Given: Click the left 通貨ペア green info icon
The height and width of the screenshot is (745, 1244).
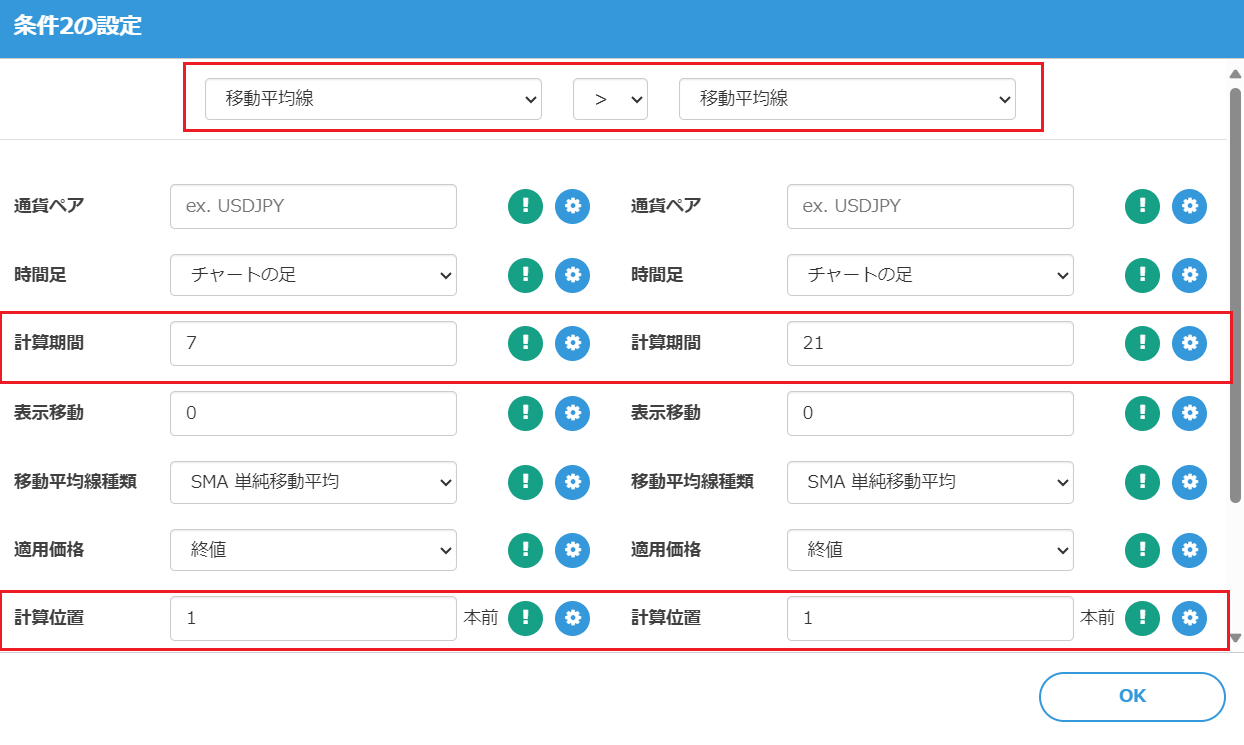Looking at the screenshot, I should 525,206.
